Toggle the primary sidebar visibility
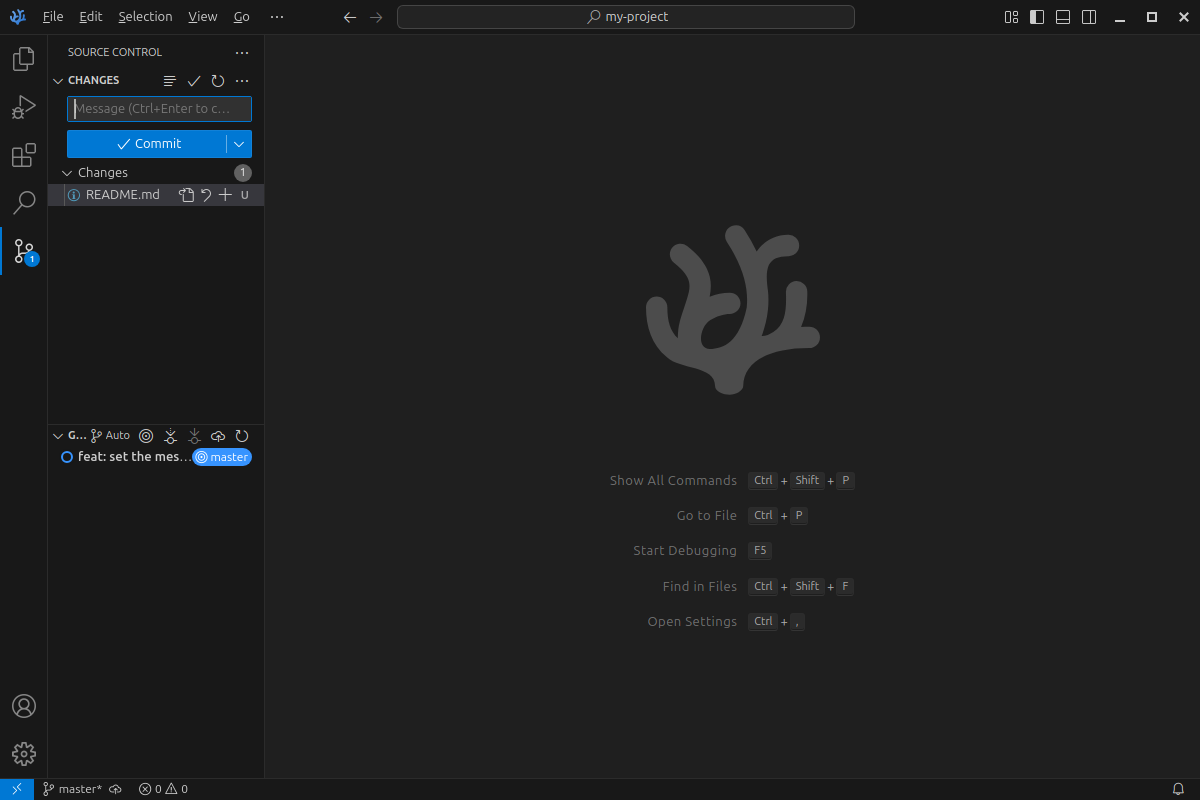Viewport: 1200px width, 800px height. point(1036,17)
